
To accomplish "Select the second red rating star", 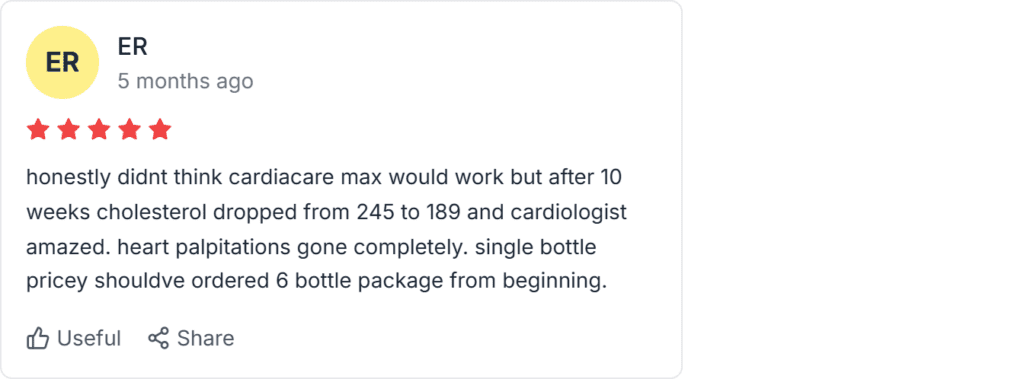I will pos(69,129).
